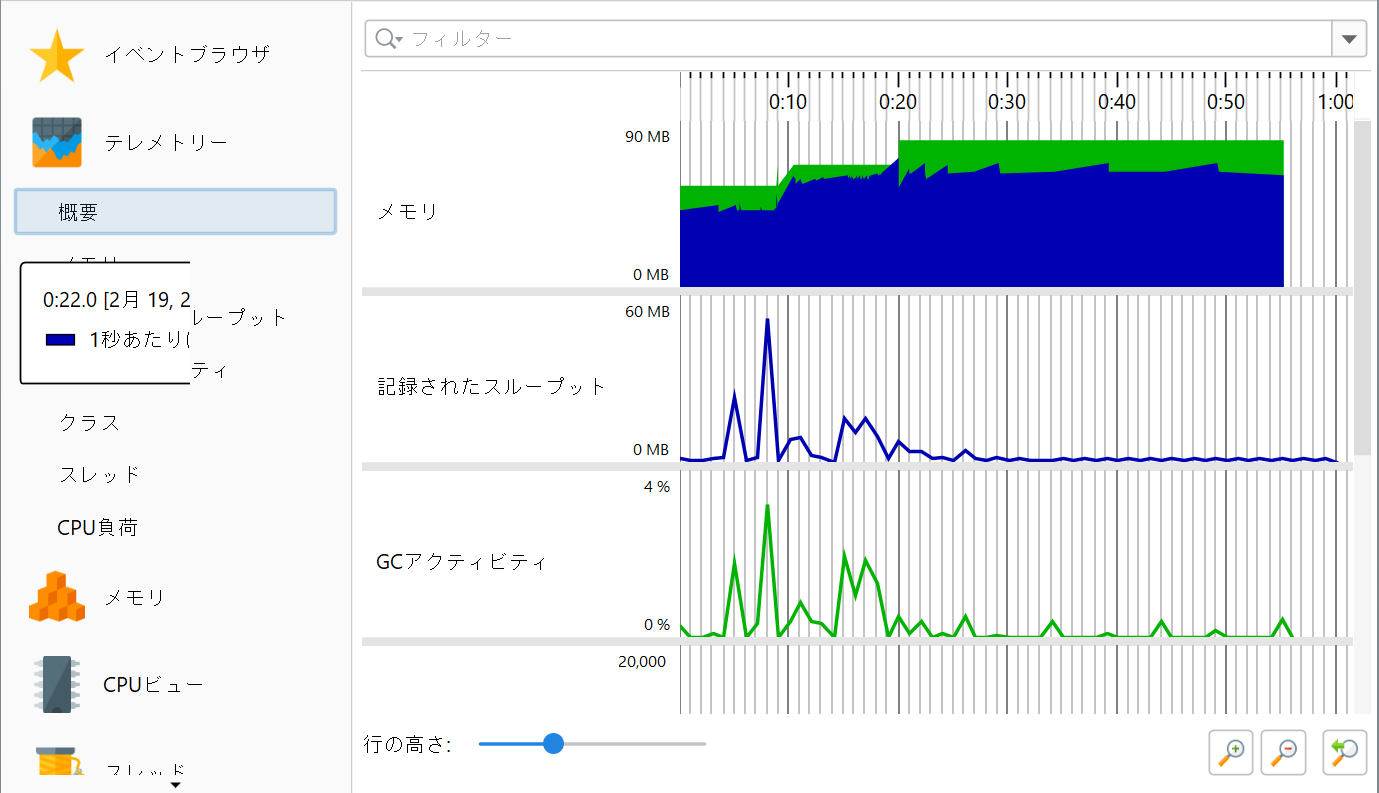Click the 20,000 axis label
This screenshot has width=1379, height=793.
click(640, 661)
